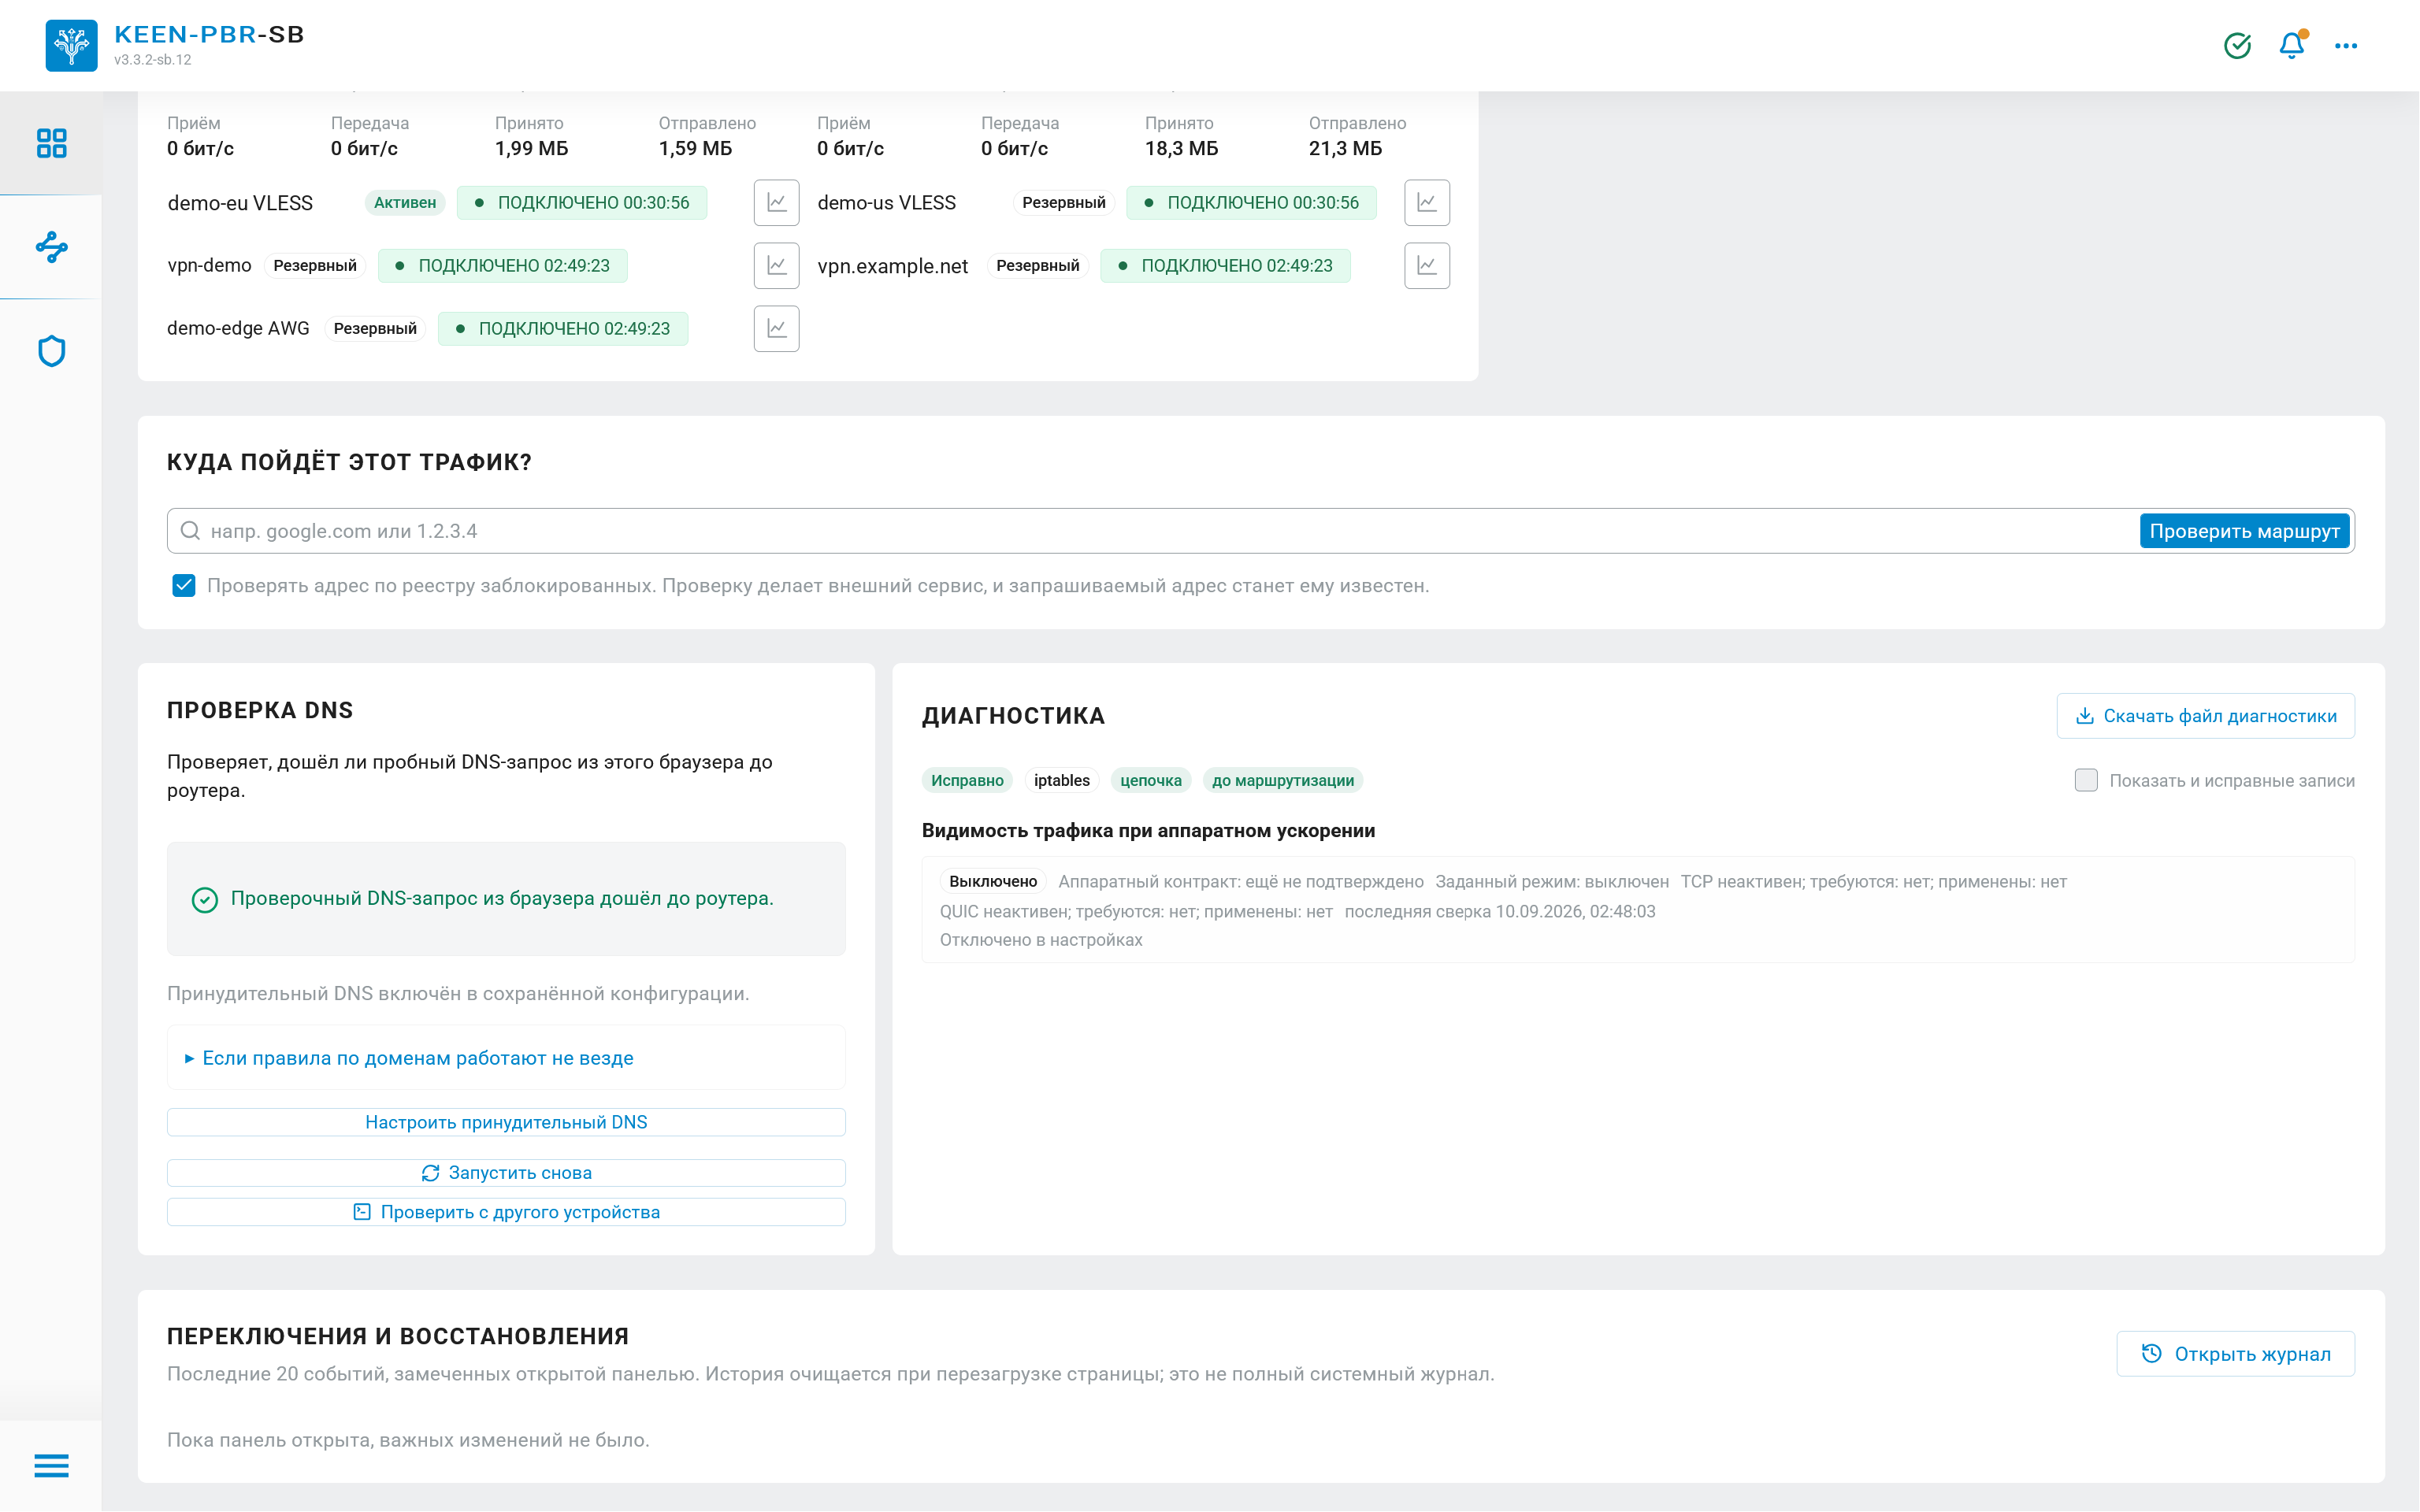Screen dimensions: 2420x1512
Task: Enable "Показать и исправные записи" checkbox
Action: (2086, 780)
